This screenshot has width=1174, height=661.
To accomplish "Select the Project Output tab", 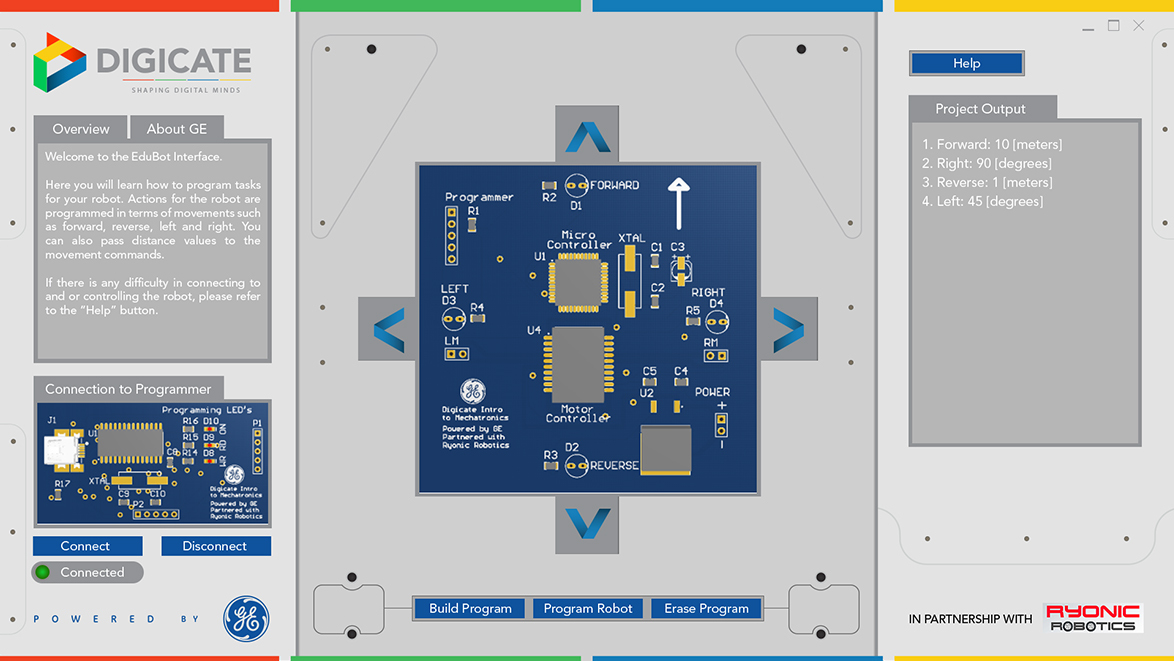I will pos(980,109).
